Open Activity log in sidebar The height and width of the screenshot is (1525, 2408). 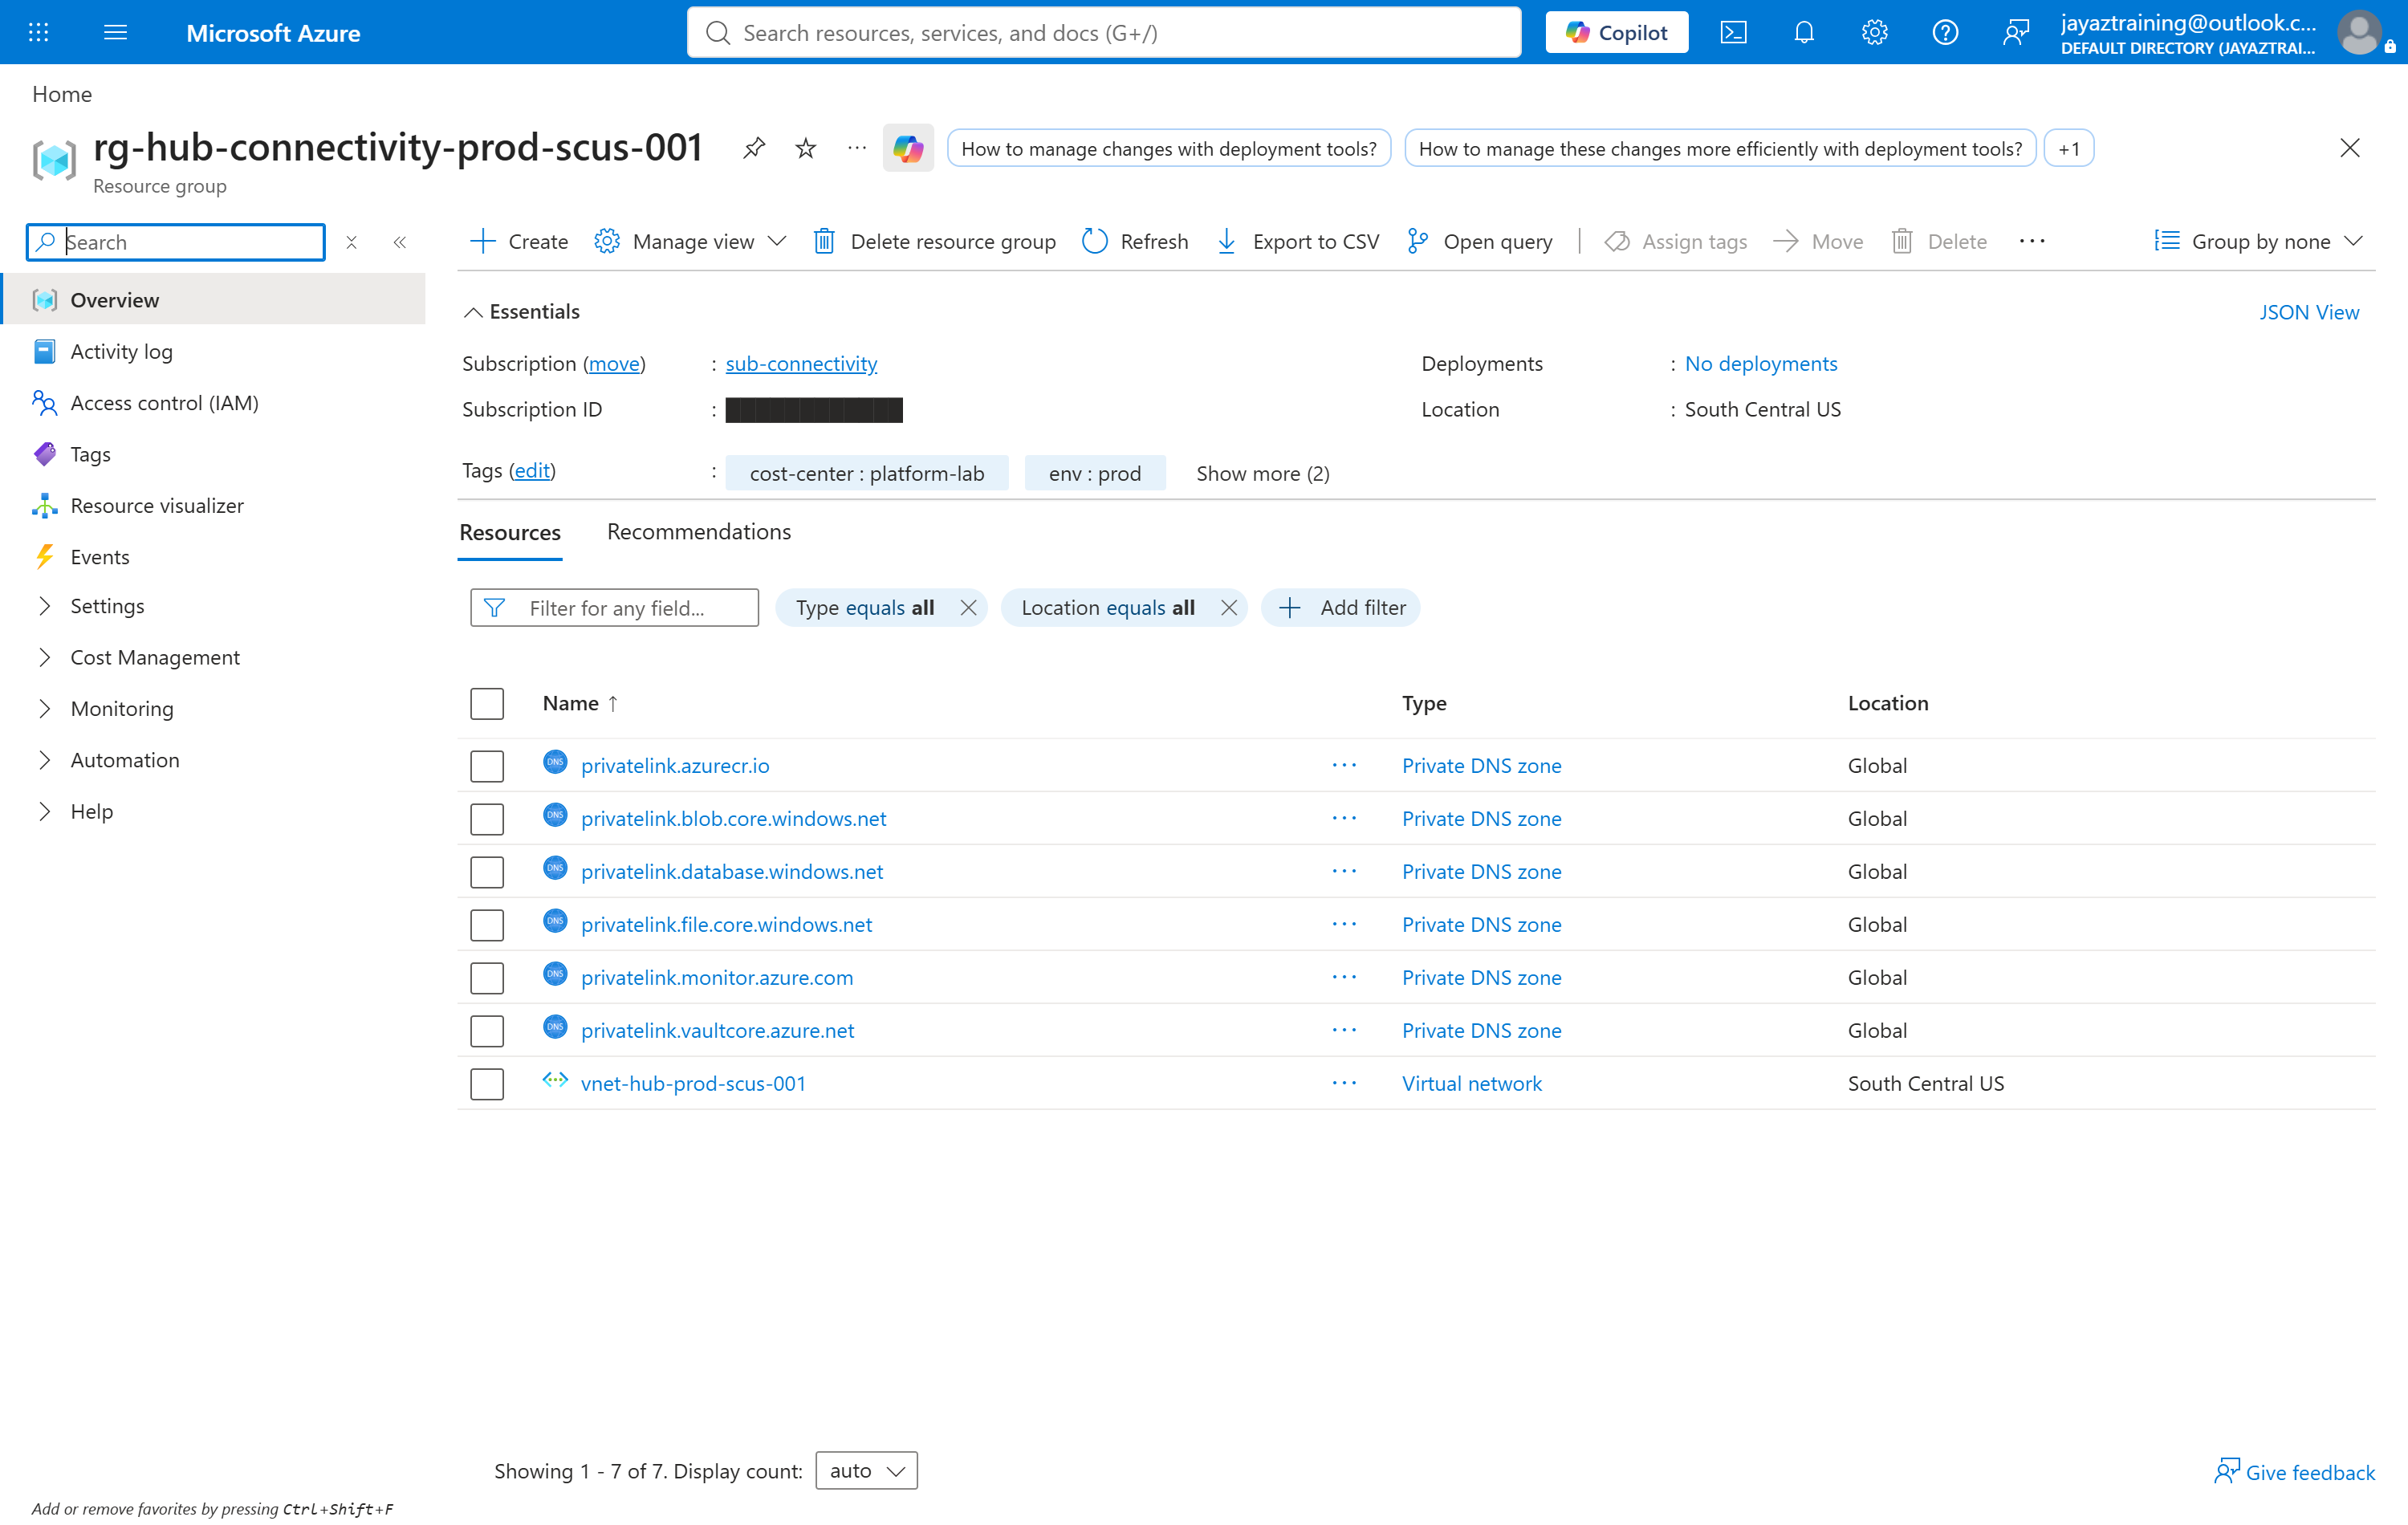point(122,351)
